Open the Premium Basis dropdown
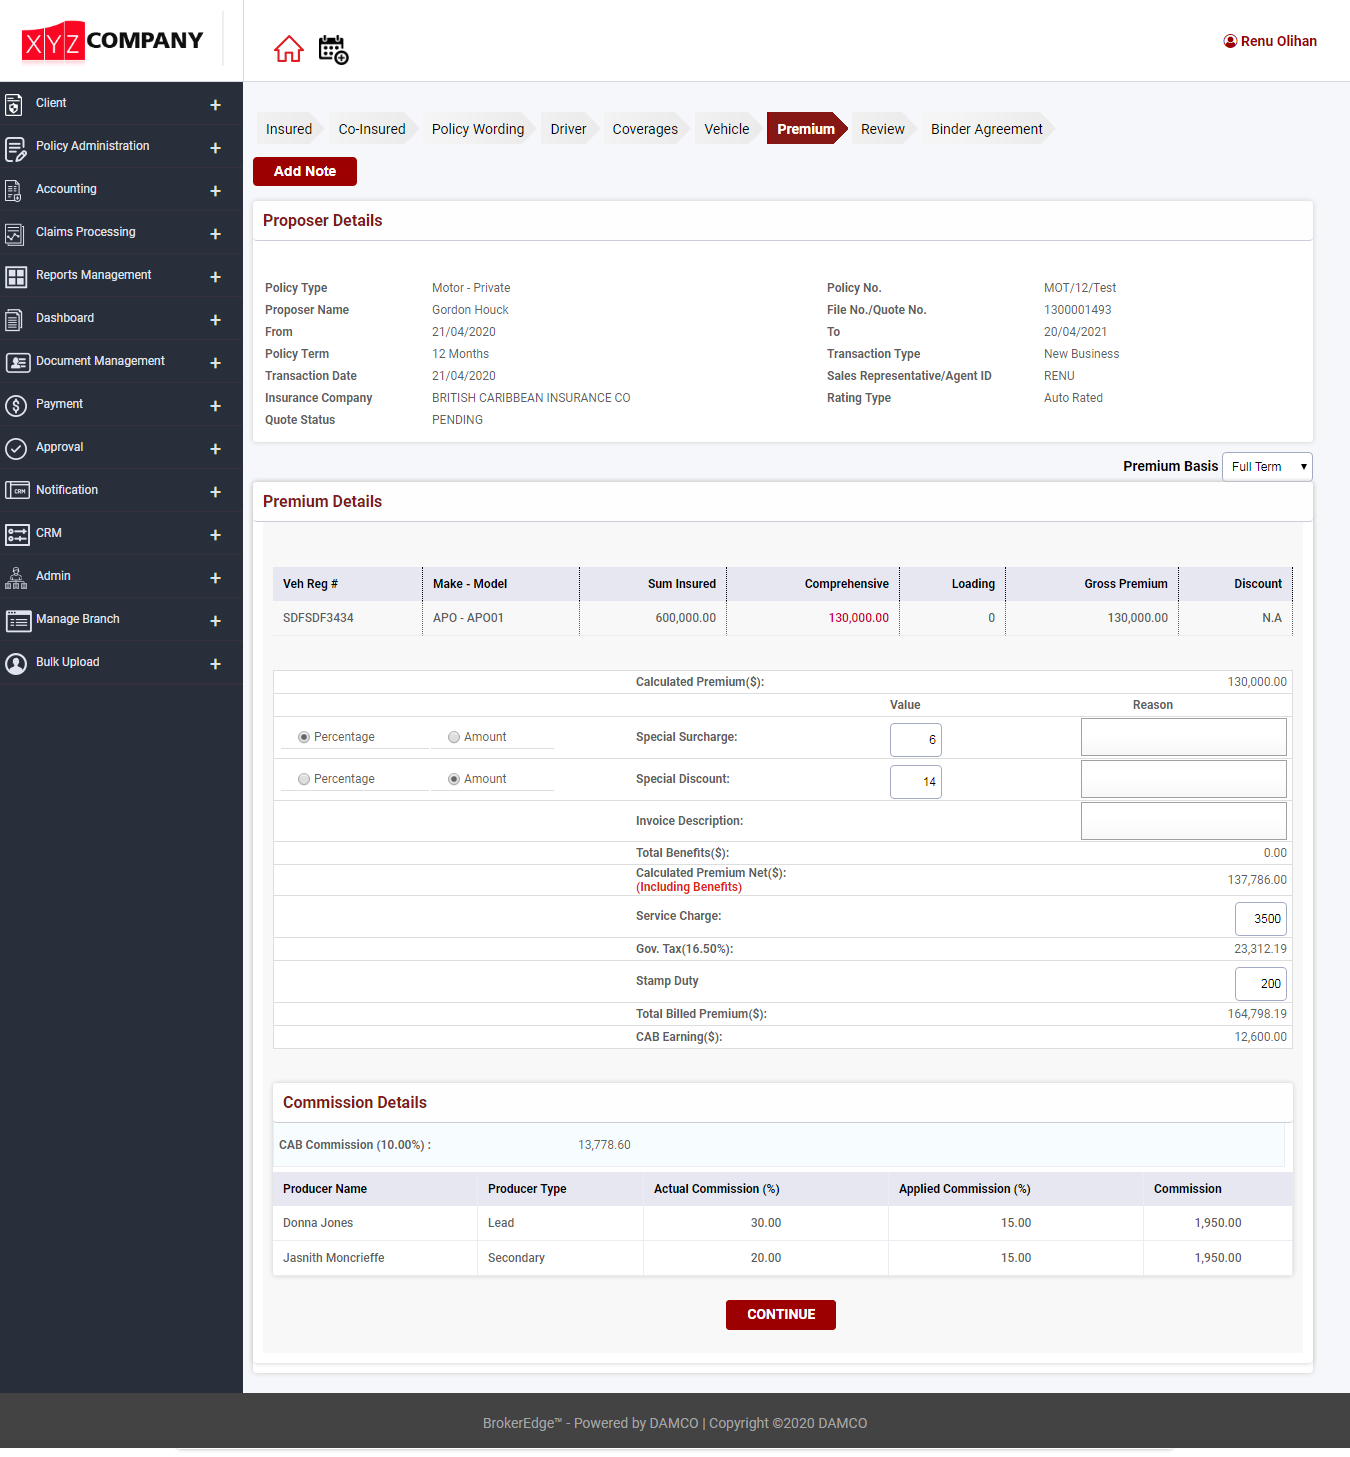The height and width of the screenshot is (1457, 1350). coord(1267,467)
